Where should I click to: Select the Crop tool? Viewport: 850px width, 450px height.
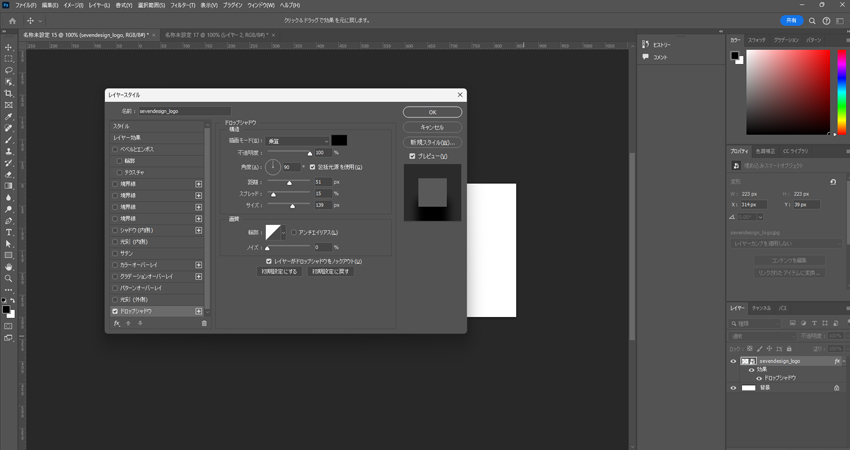(x=8, y=93)
